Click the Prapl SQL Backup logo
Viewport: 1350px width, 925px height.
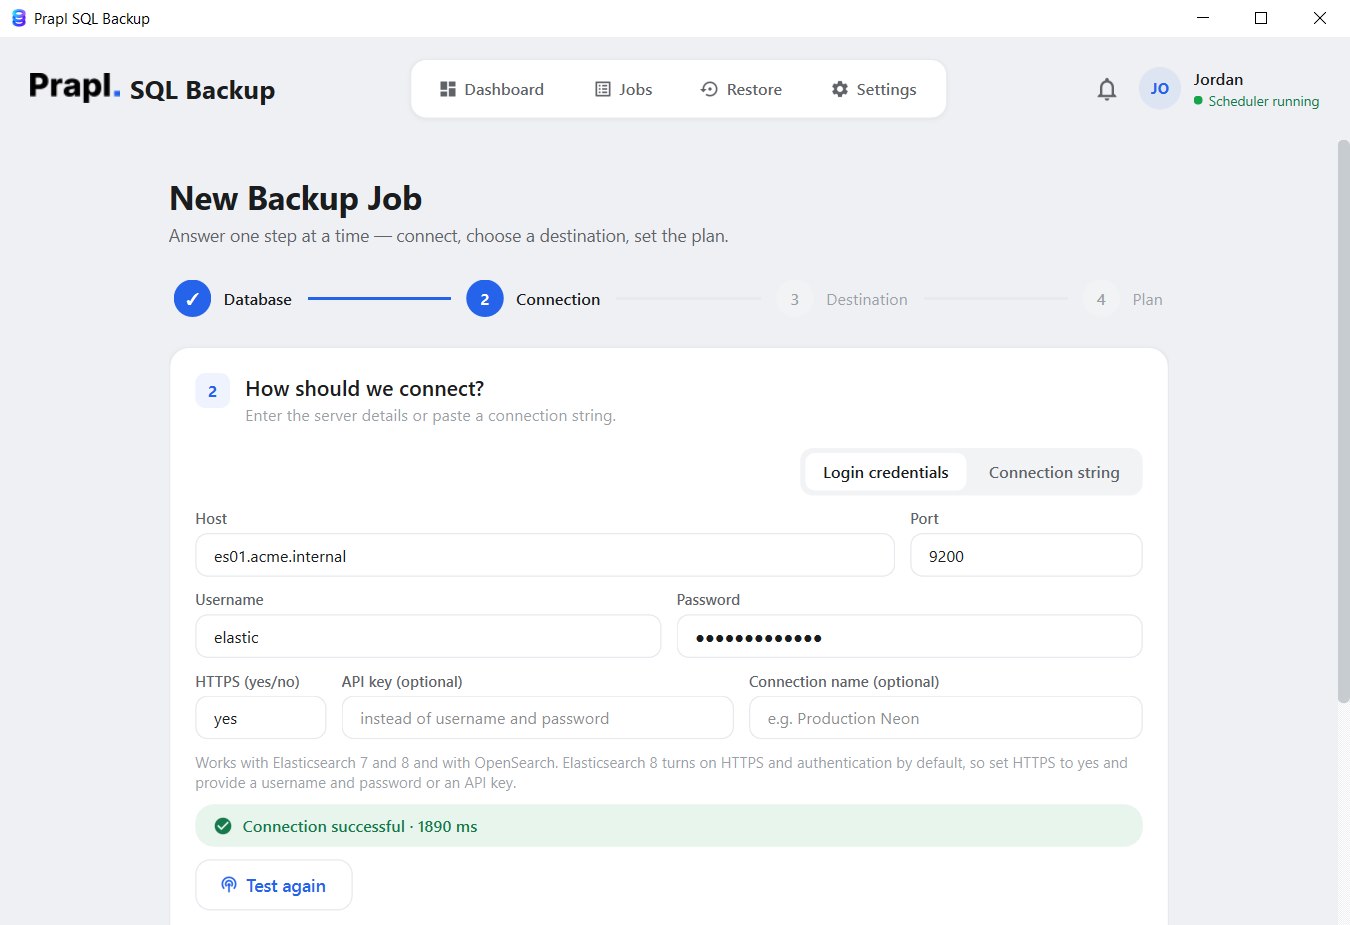[152, 88]
